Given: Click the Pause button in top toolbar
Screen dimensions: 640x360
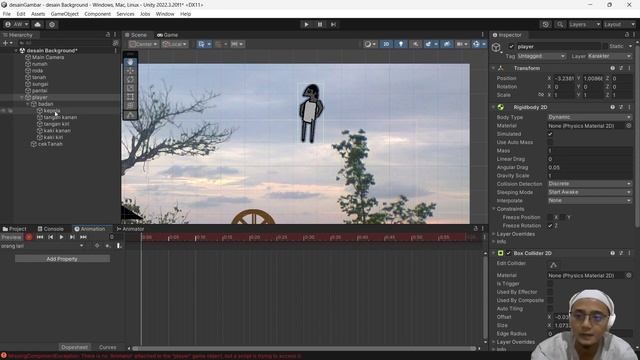Looking at the screenshot, I should (x=320, y=24).
